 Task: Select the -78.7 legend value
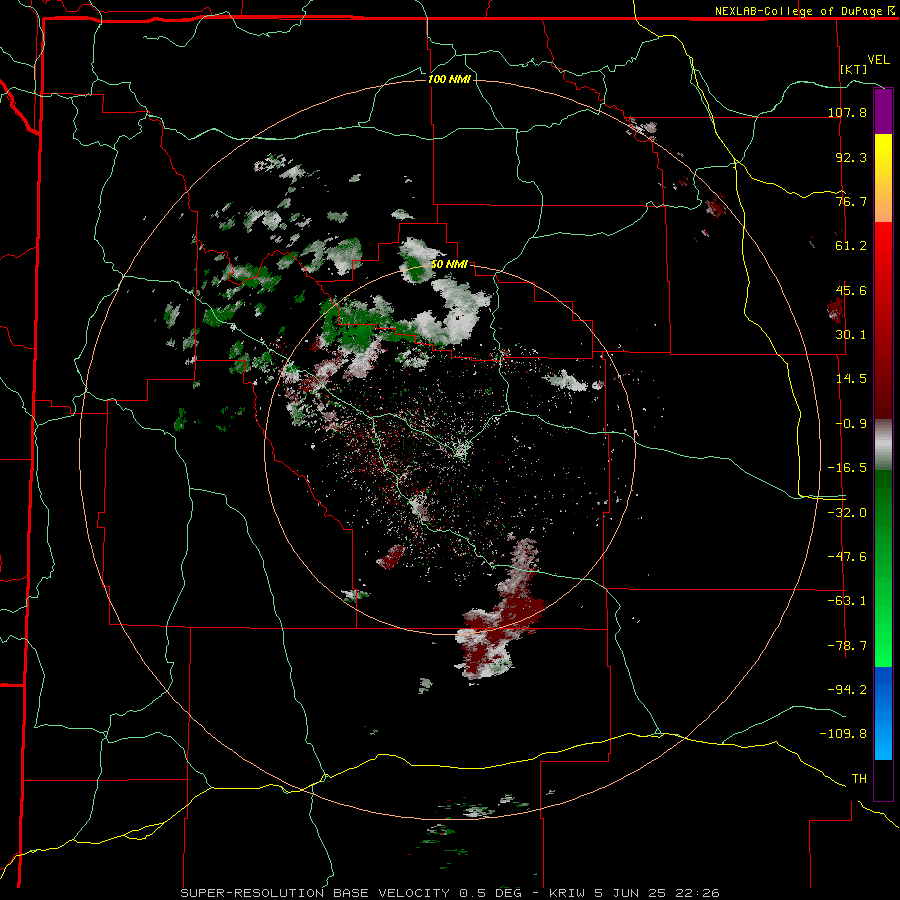pos(847,645)
